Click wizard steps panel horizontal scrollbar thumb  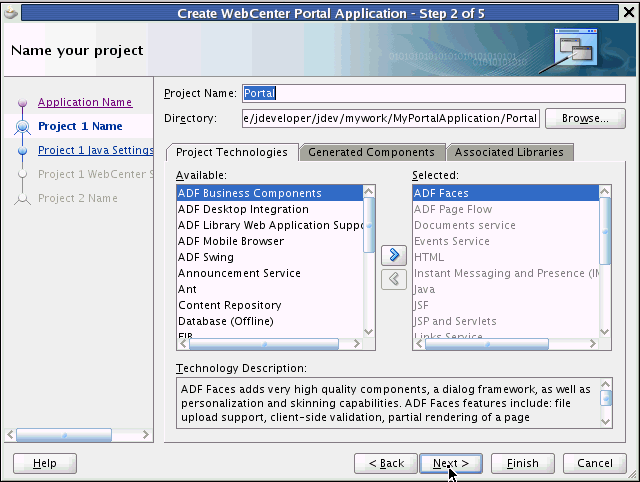coord(64,435)
